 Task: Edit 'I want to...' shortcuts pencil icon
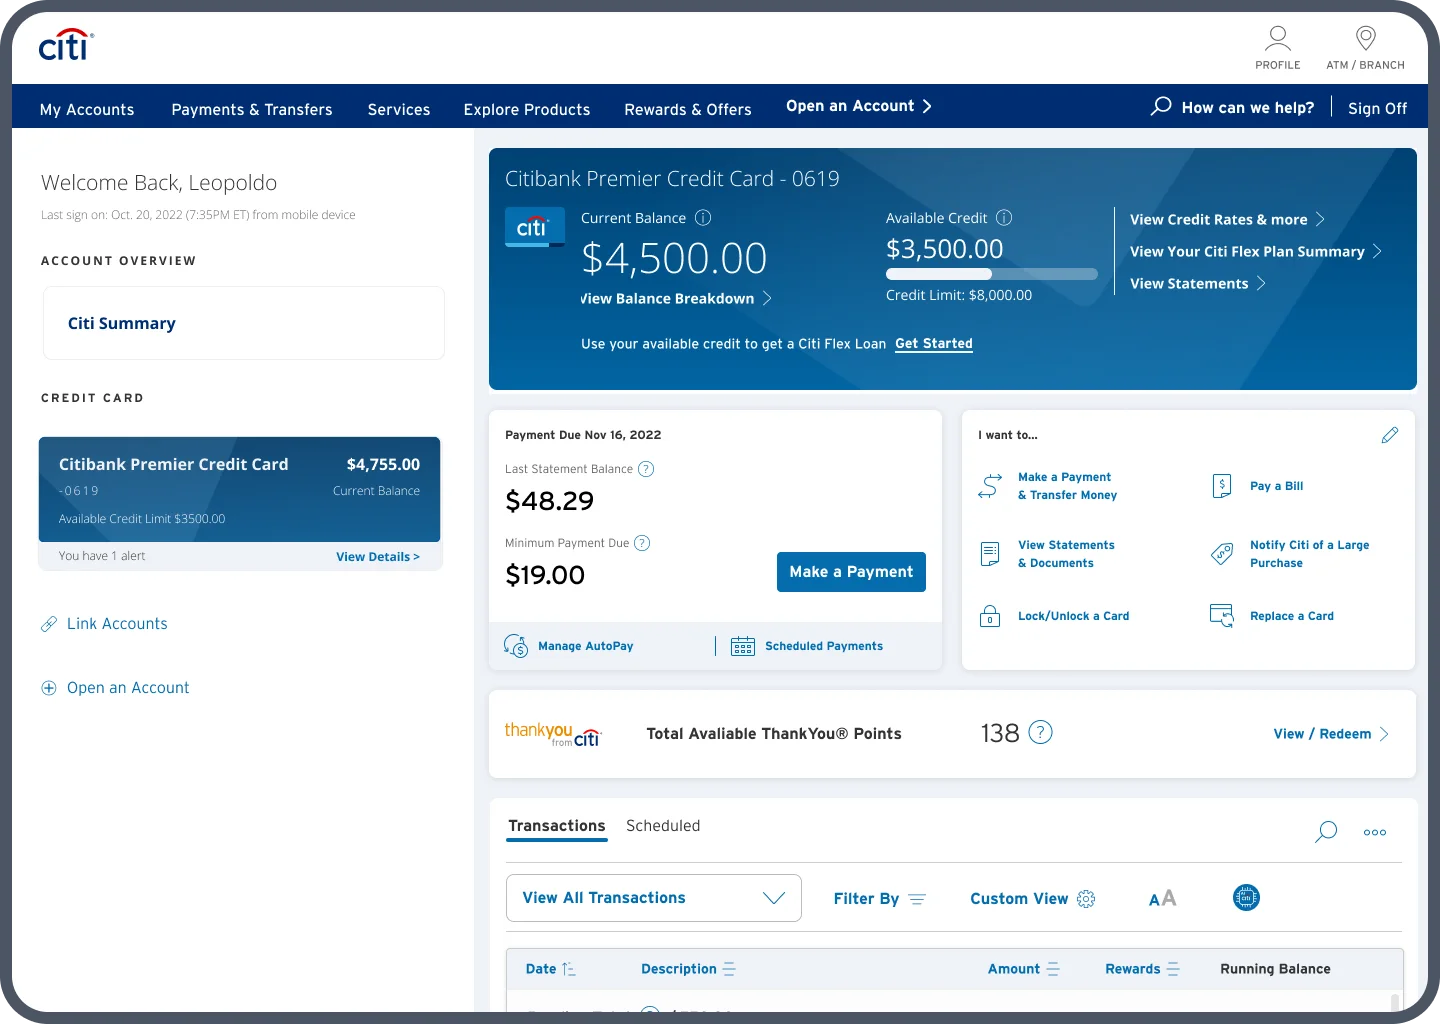pyautogui.click(x=1390, y=435)
